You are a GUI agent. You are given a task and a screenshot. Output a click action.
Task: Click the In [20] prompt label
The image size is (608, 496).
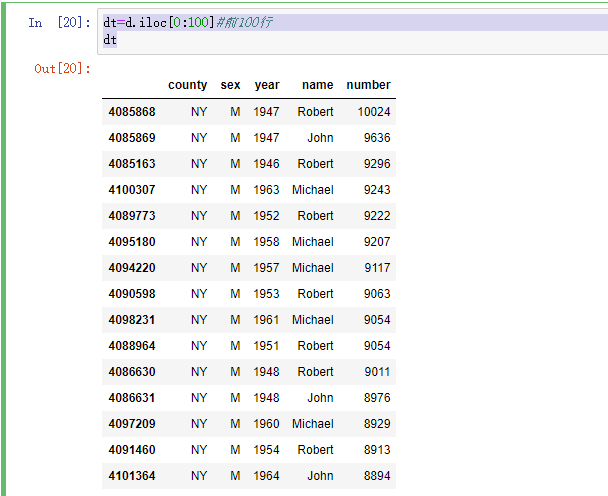click(x=59, y=22)
